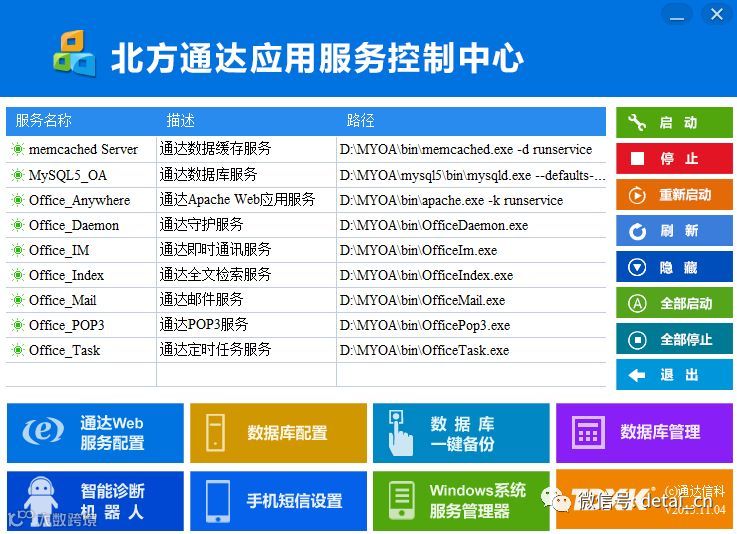
Task: Stop the service using the 停止 label
Action: click(x=678, y=159)
